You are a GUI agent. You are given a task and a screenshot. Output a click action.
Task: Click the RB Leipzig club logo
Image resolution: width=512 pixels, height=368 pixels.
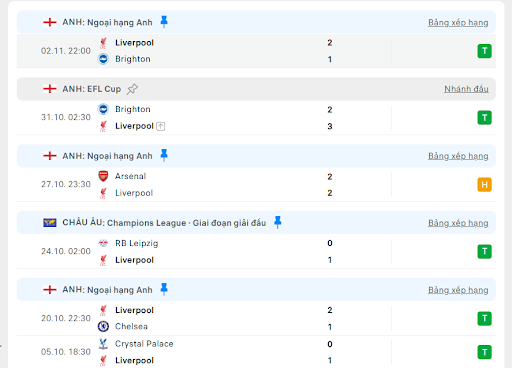pos(103,243)
